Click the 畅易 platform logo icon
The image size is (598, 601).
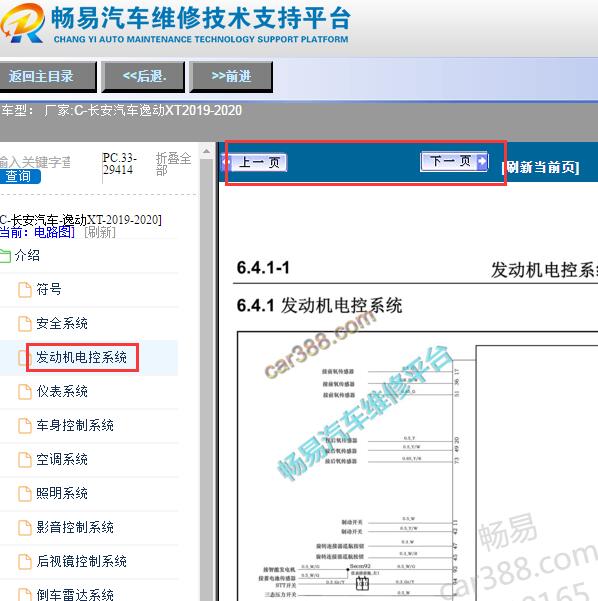(22, 23)
